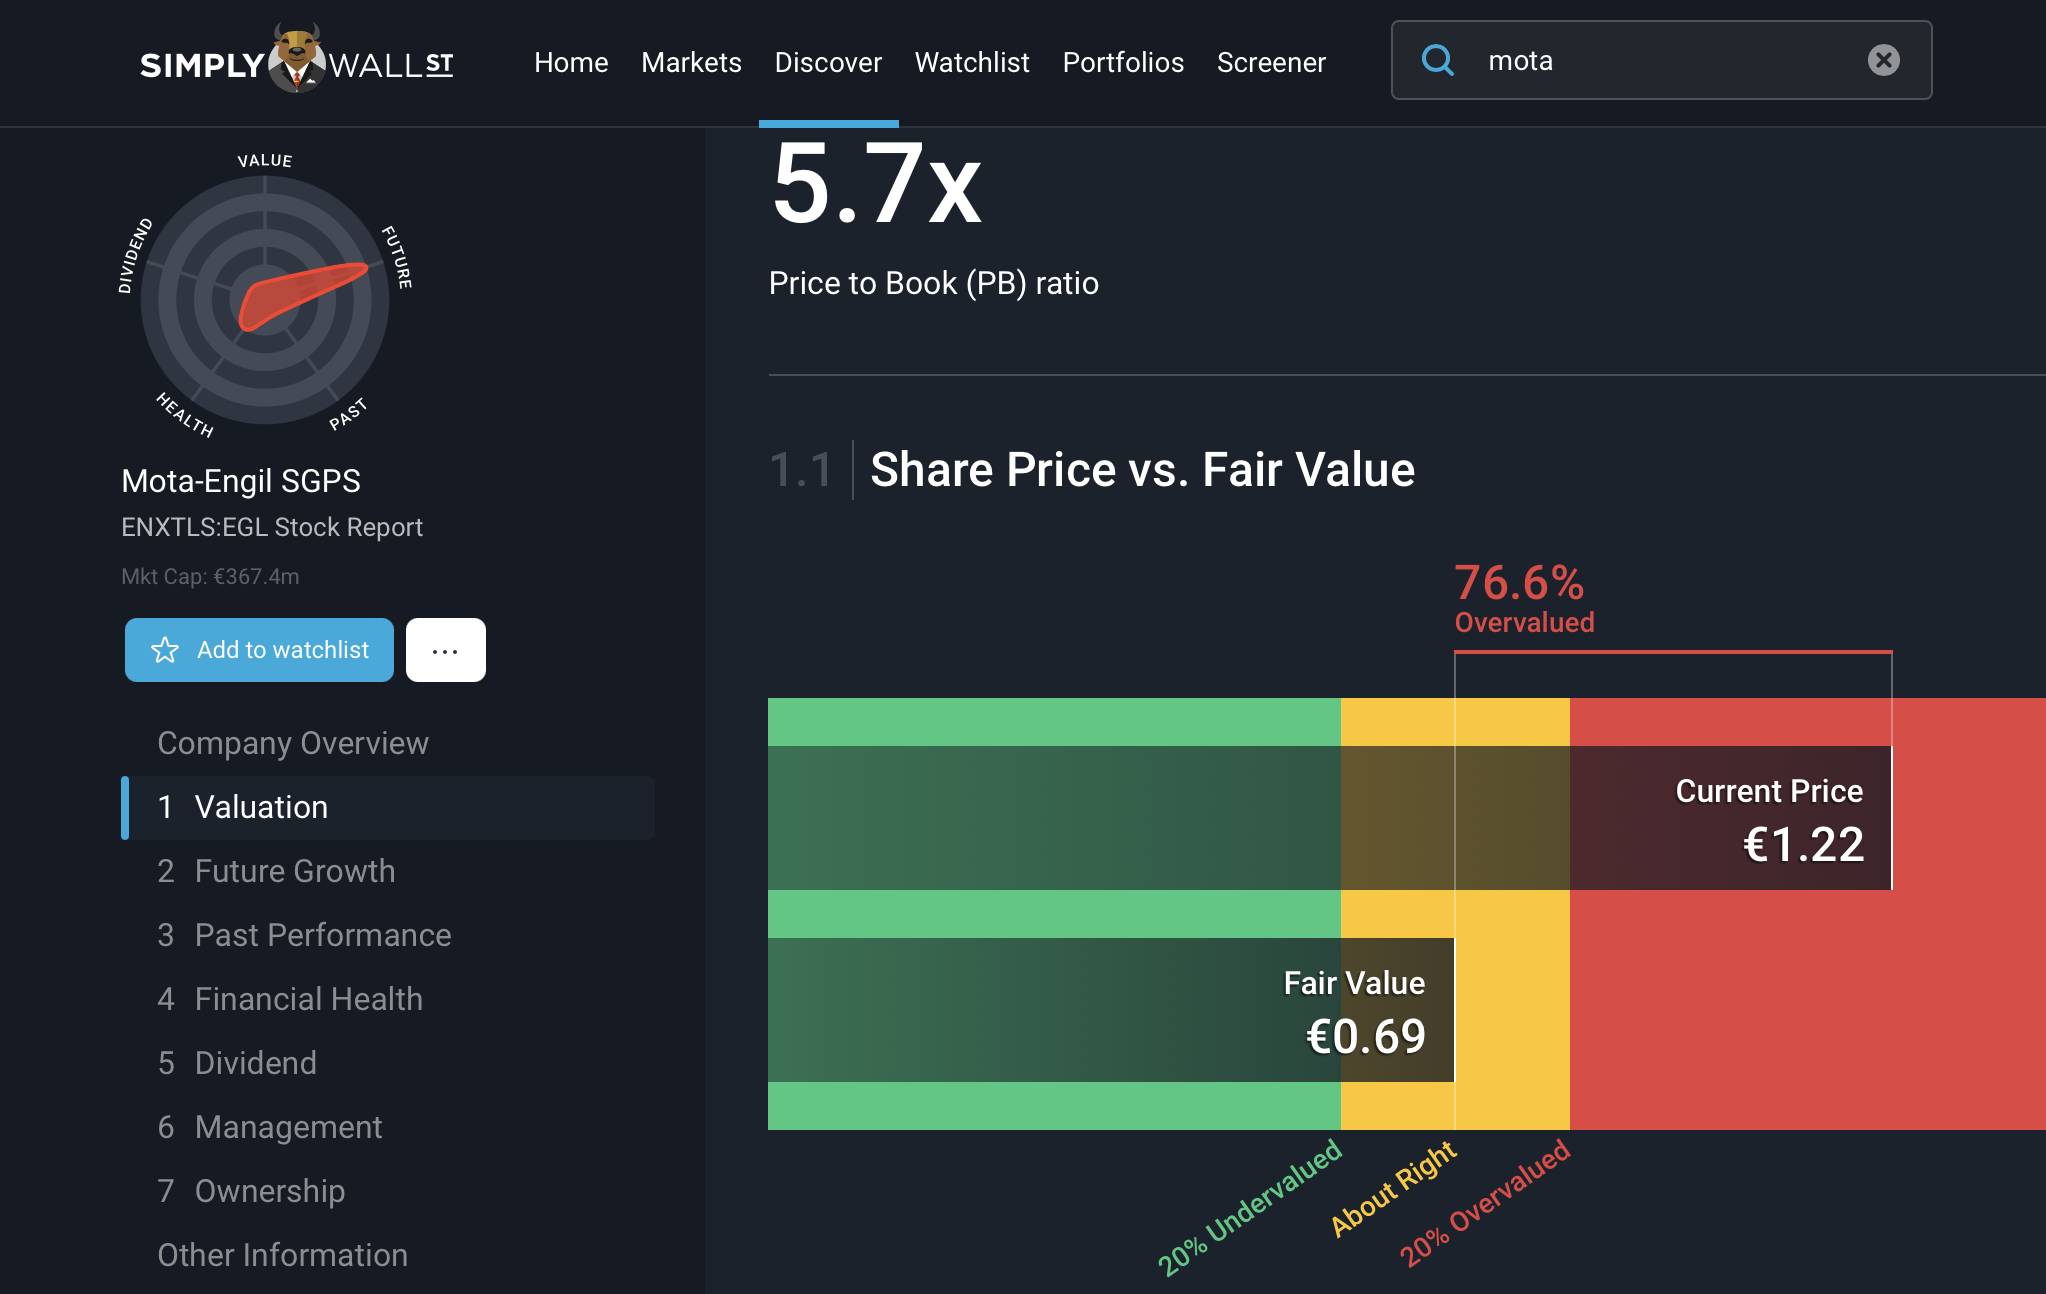Image resolution: width=2046 pixels, height=1294 pixels.
Task: Open the Financial Health section
Action: click(309, 999)
